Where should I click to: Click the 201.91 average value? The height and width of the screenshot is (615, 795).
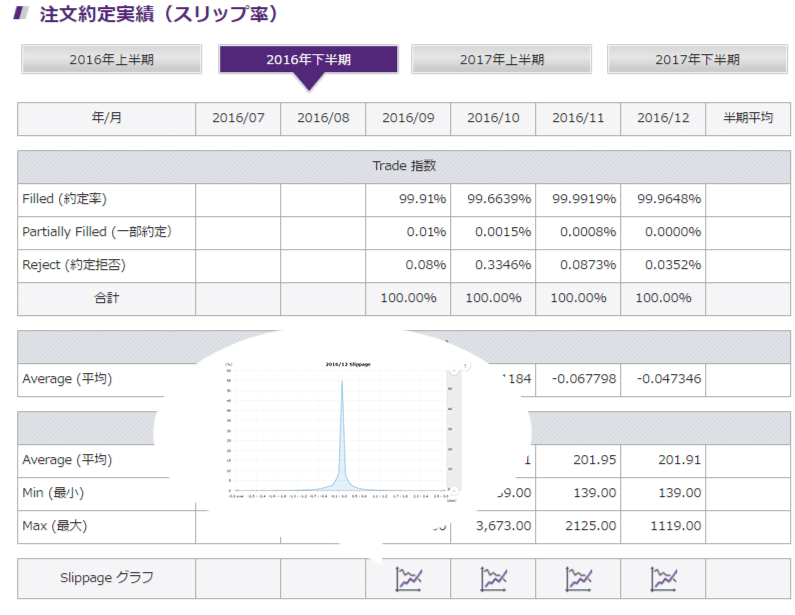680,460
